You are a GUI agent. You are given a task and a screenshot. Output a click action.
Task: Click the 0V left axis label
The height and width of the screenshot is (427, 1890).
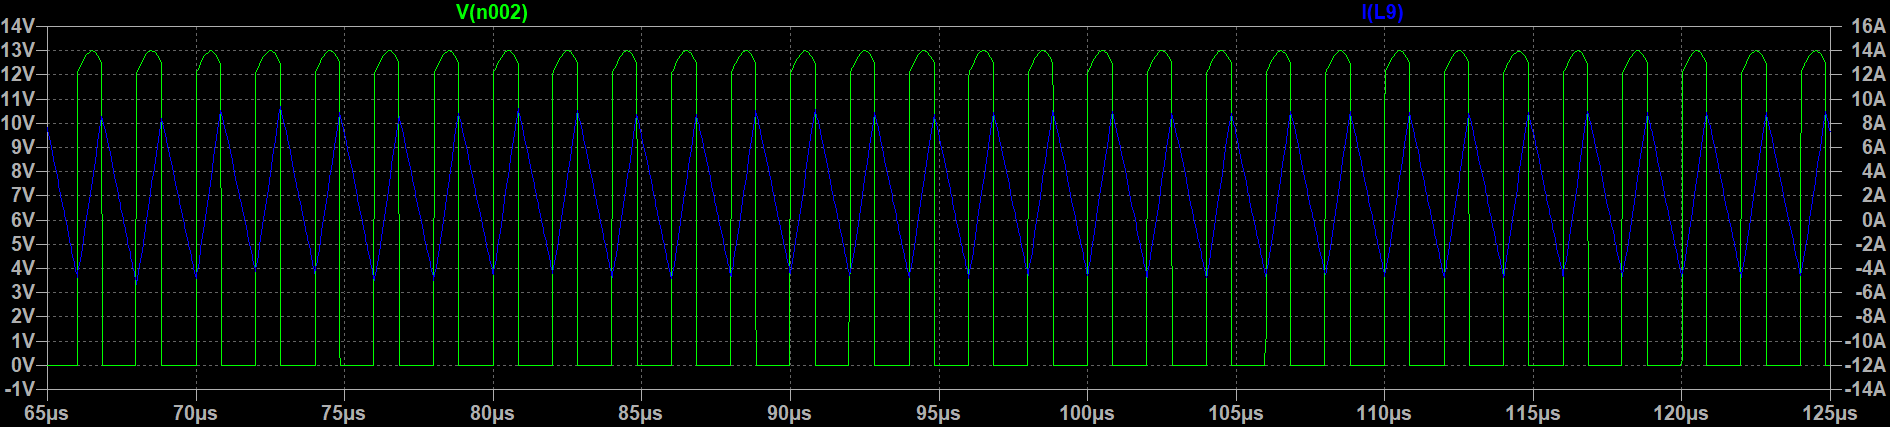23,365
